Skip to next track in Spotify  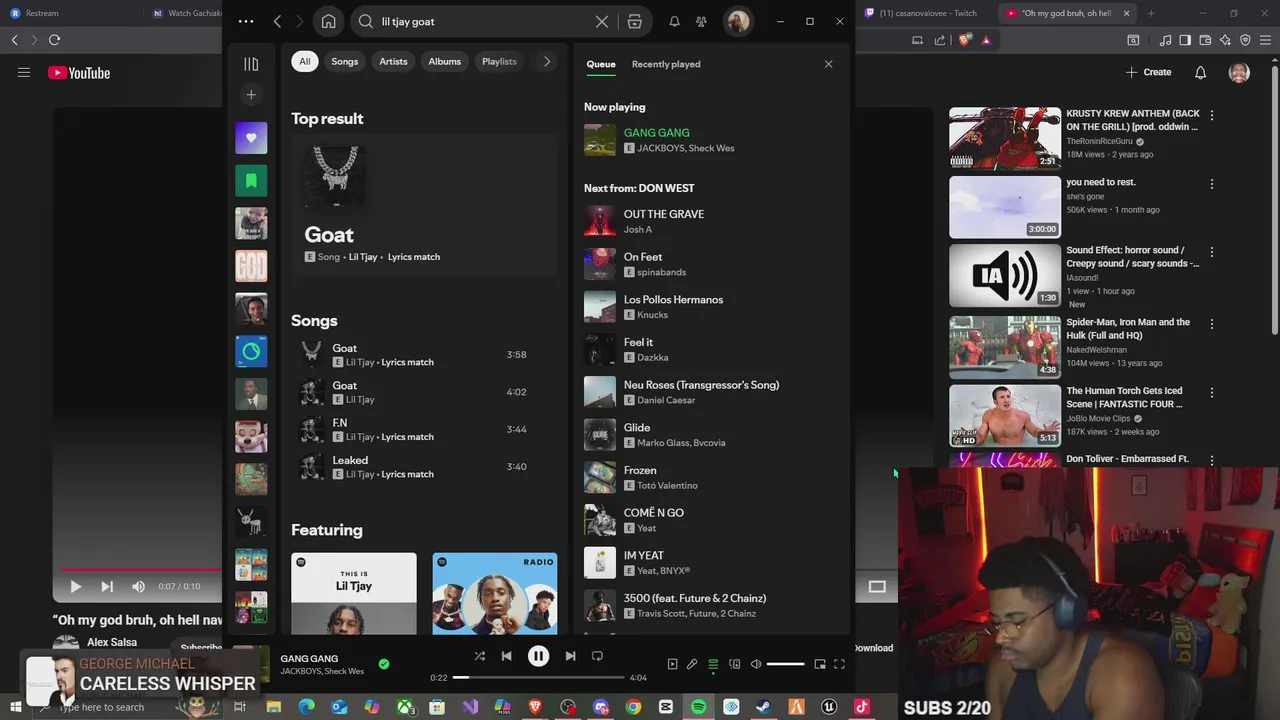coord(570,656)
